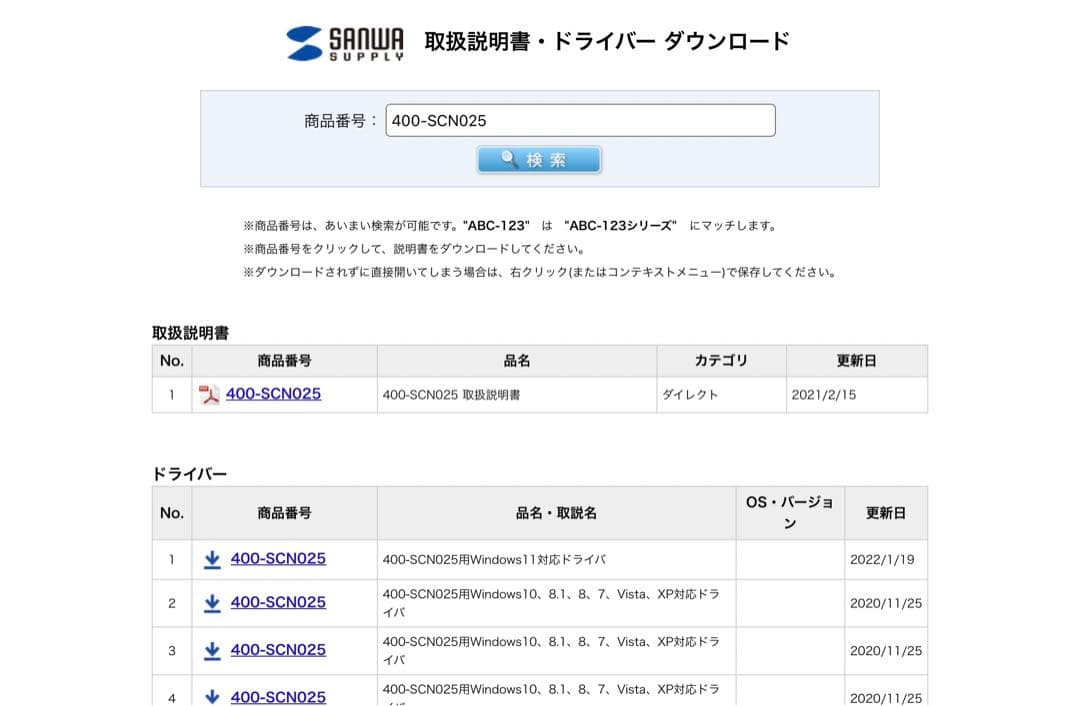The image size is (1080, 706).
Task: Click the 更新日 header in driver table
Action: [x=886, y=512]
